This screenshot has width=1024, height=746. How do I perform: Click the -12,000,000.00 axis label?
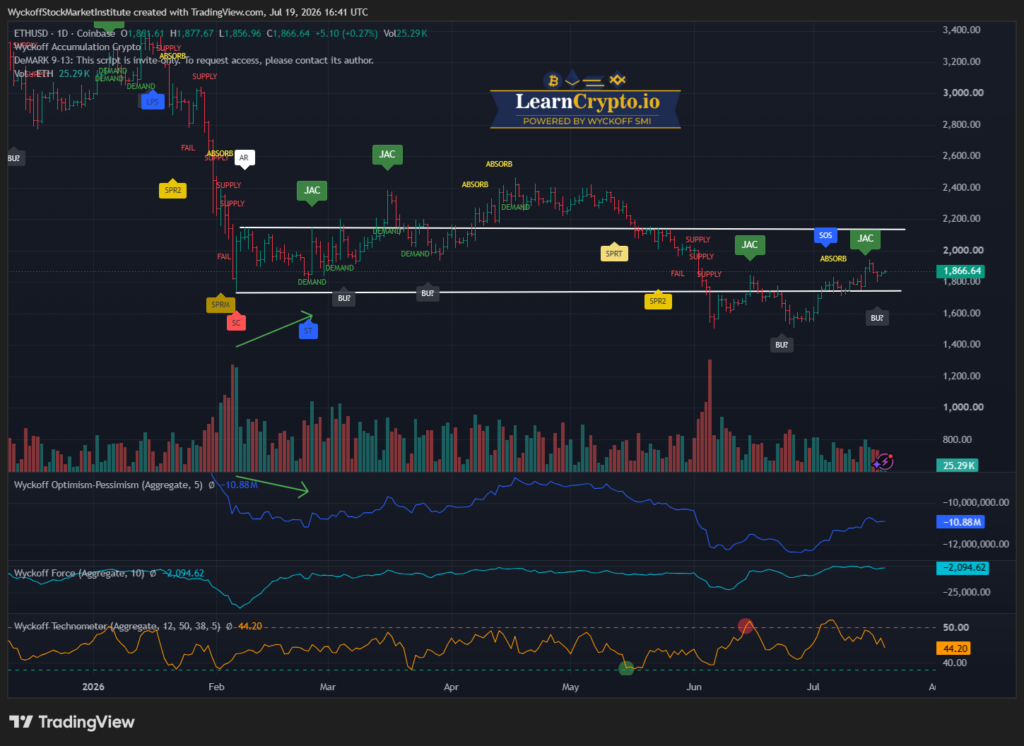click(x=976, y=544)
